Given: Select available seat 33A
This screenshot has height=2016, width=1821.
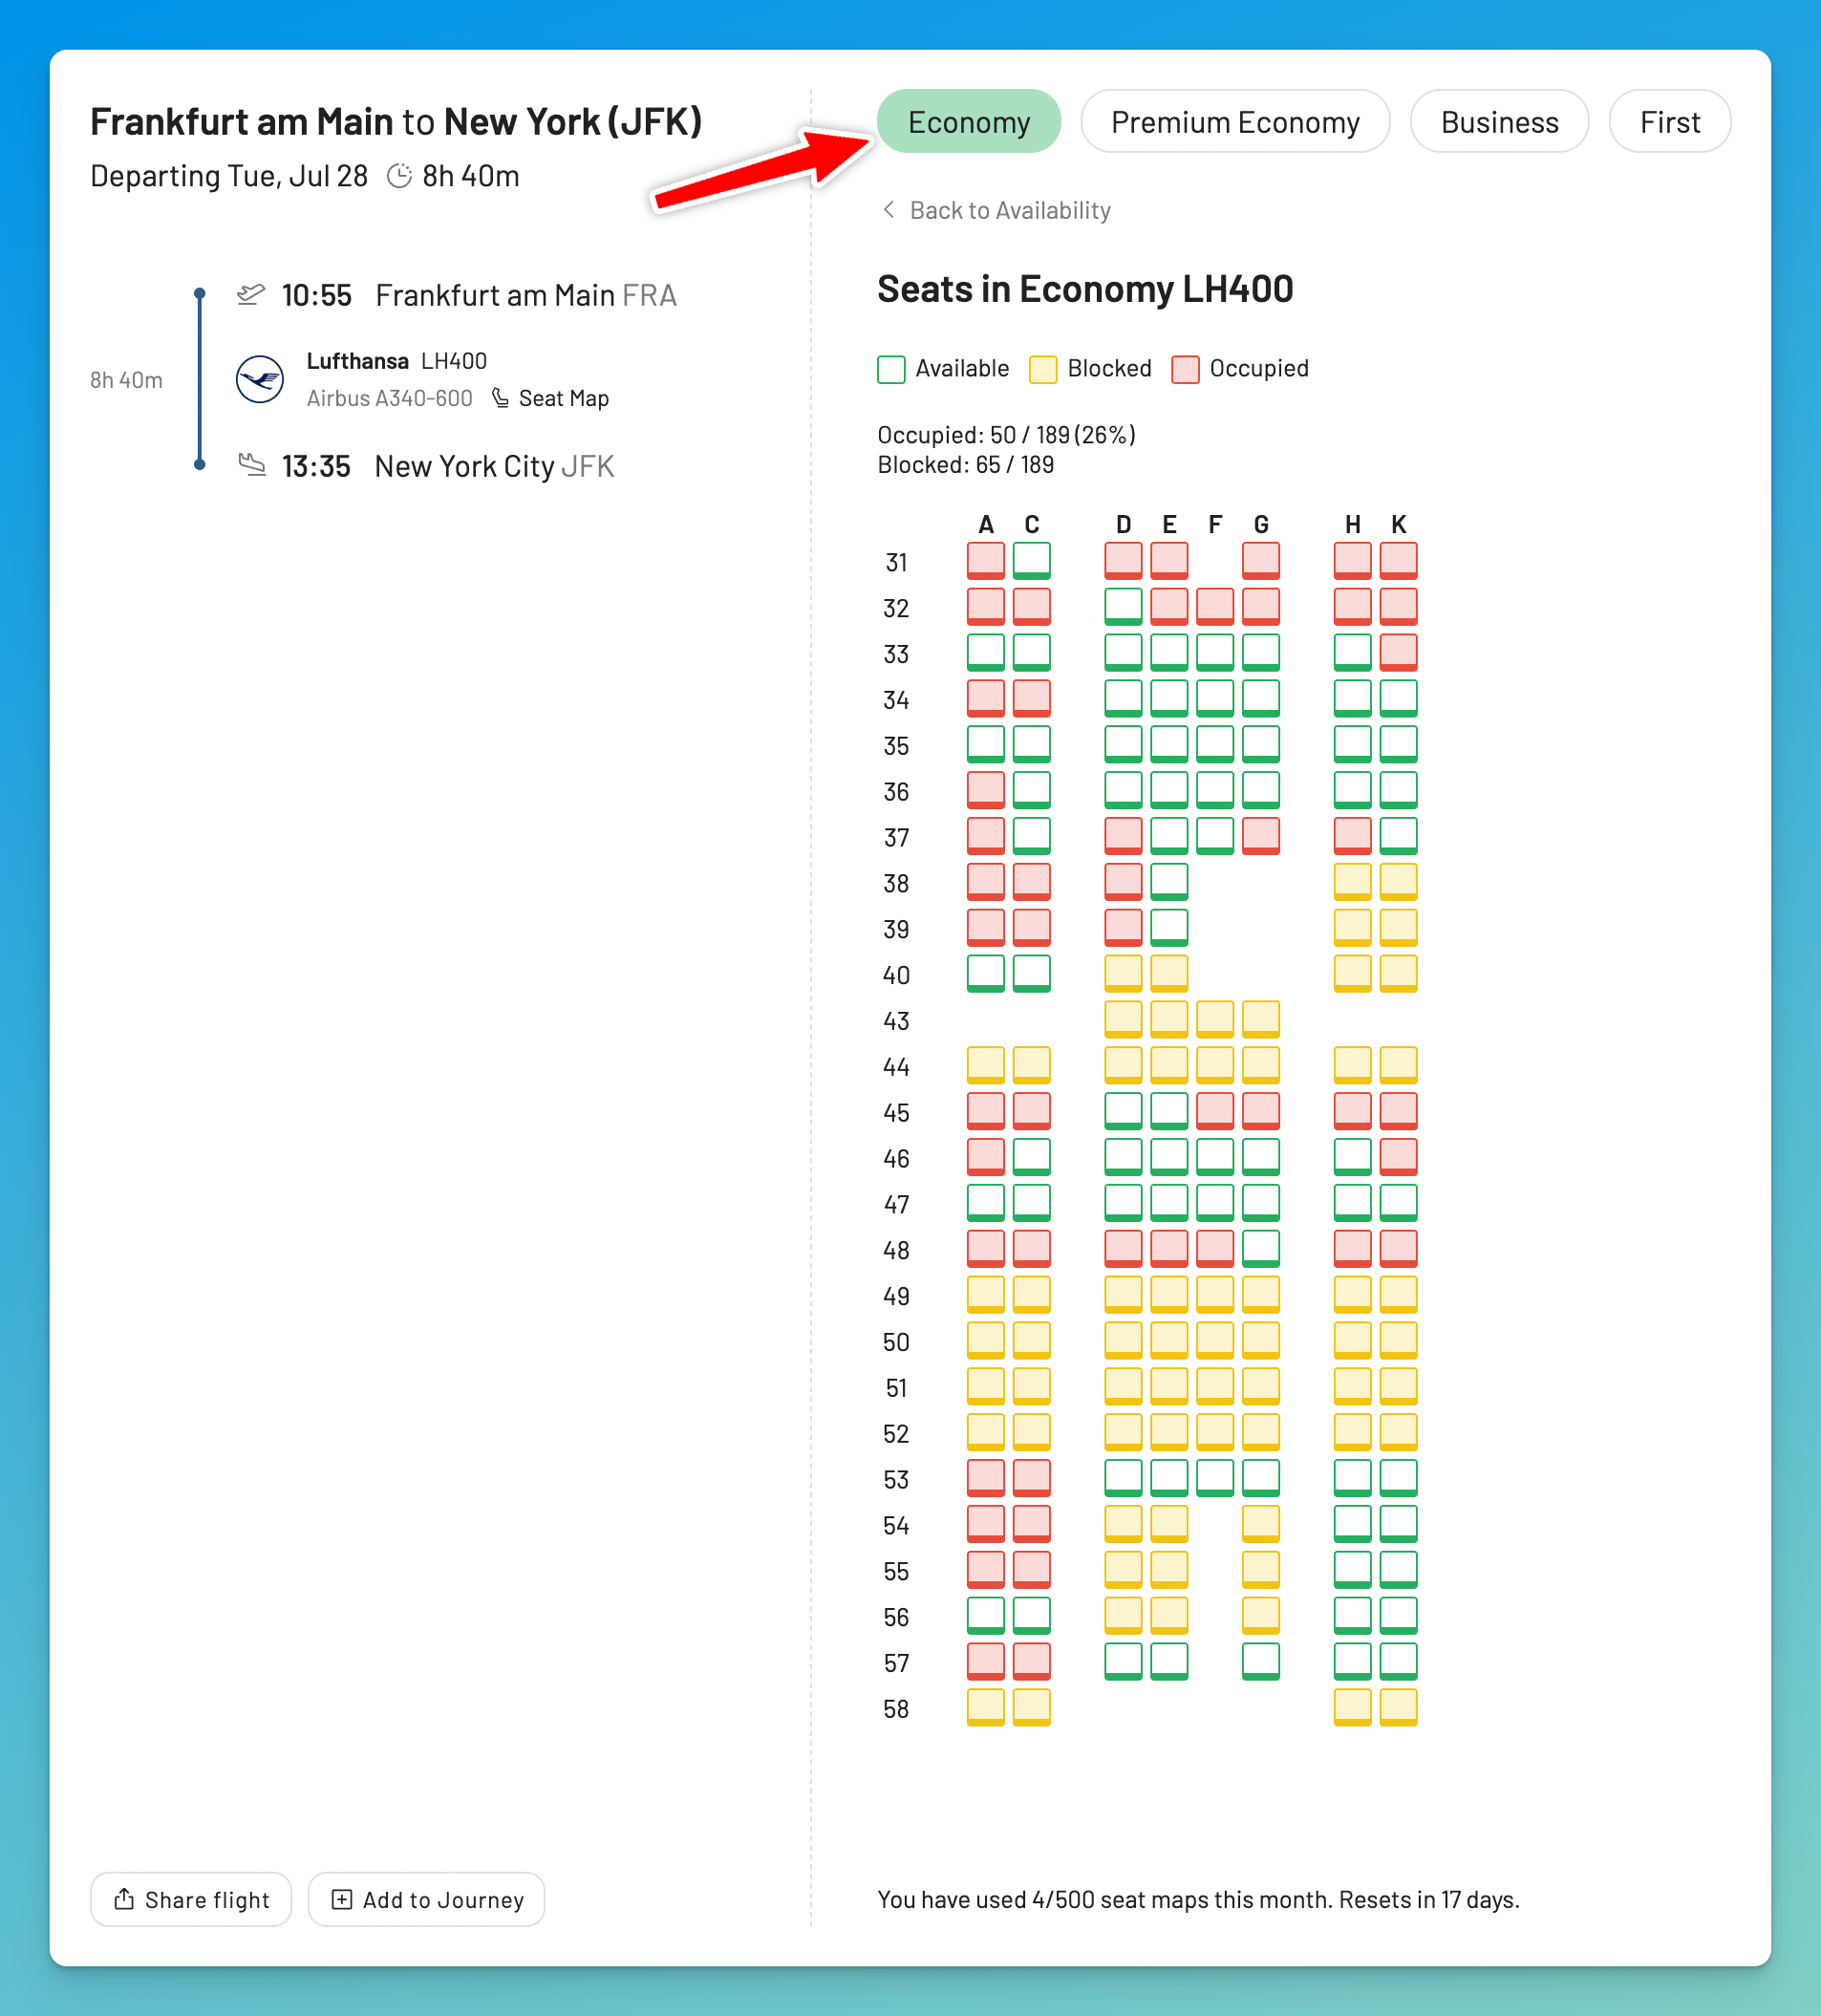Looking at the screenshot, I should click(x=985, y=653).
